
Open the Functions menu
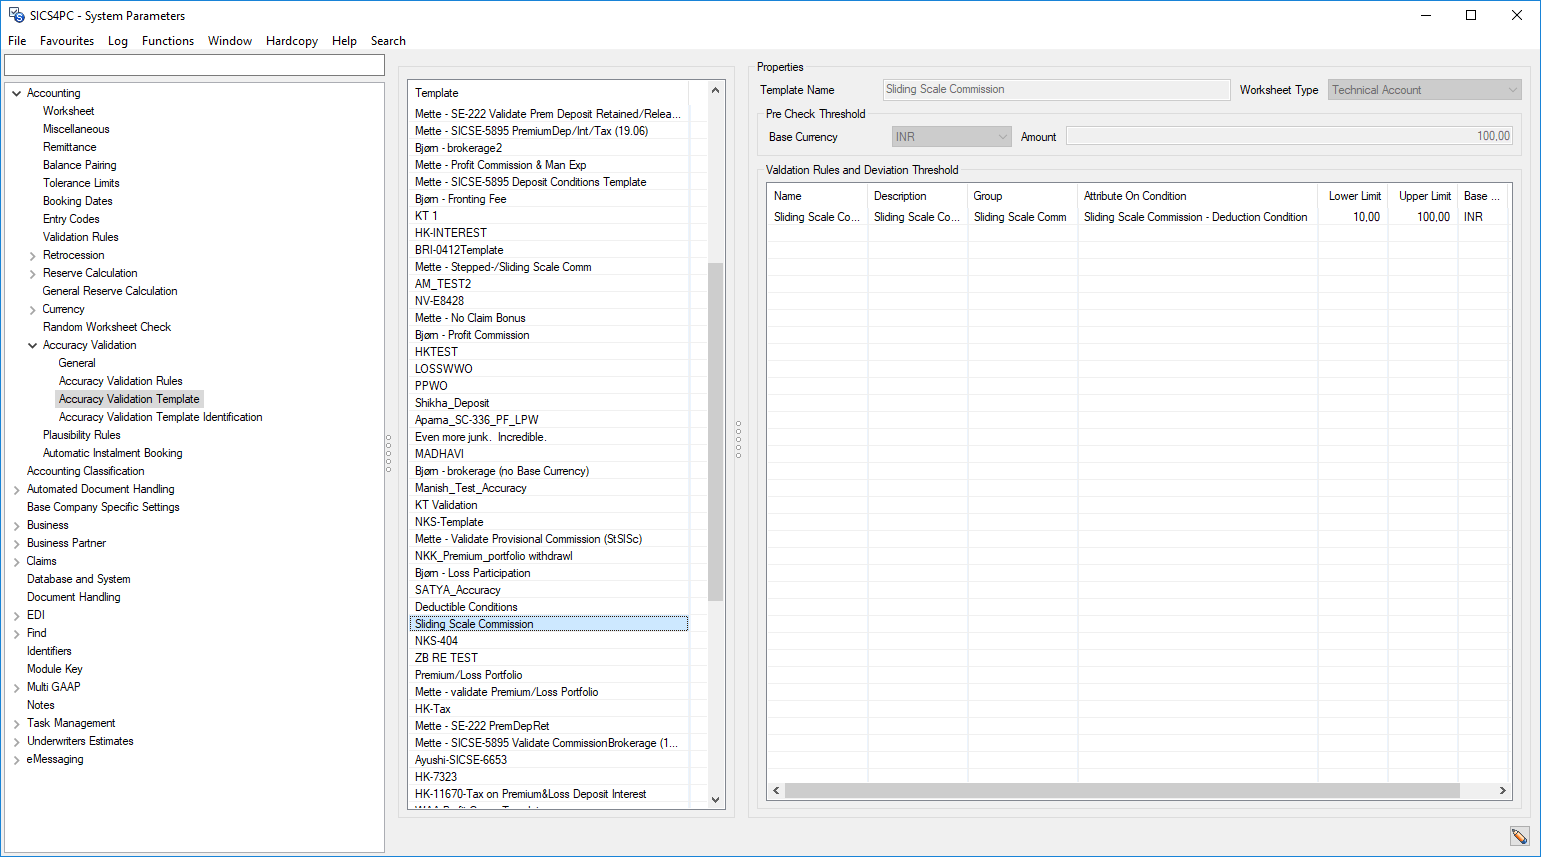tap(167, 41)
